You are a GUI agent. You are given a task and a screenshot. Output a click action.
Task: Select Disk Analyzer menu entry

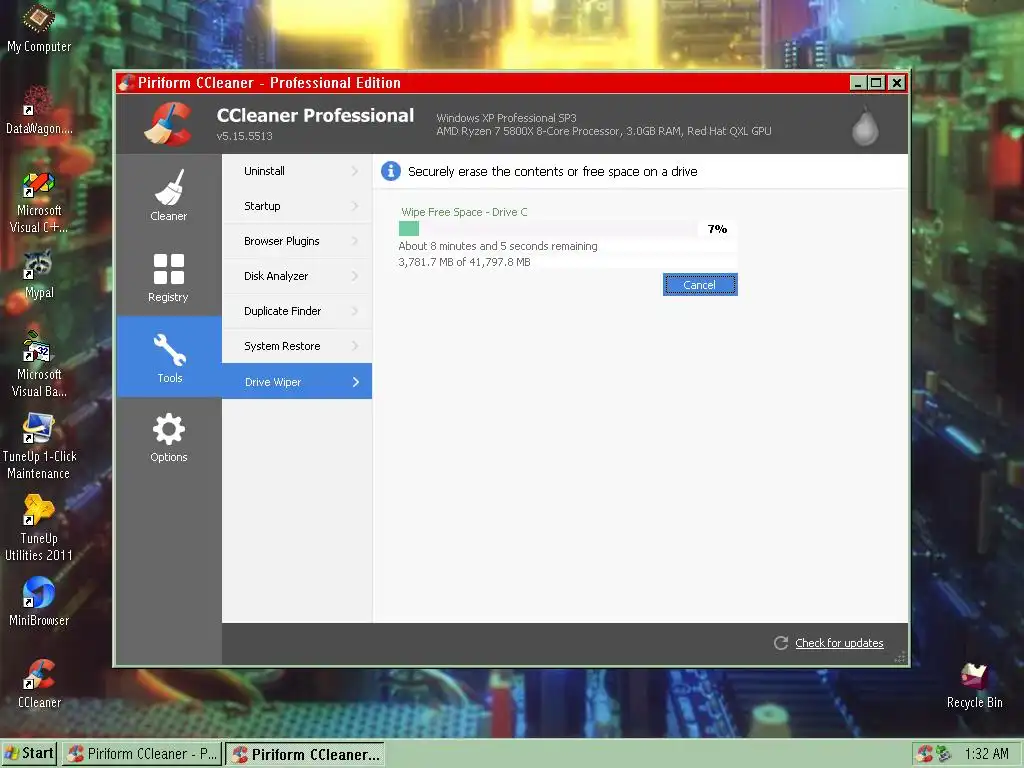(x=297, y=276)
